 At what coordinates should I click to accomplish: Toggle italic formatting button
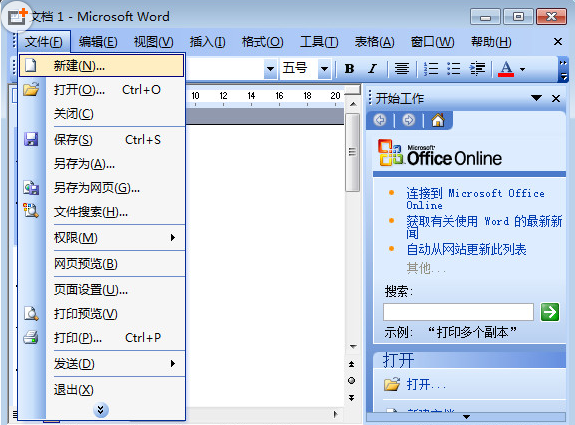(x=373, y=69)
